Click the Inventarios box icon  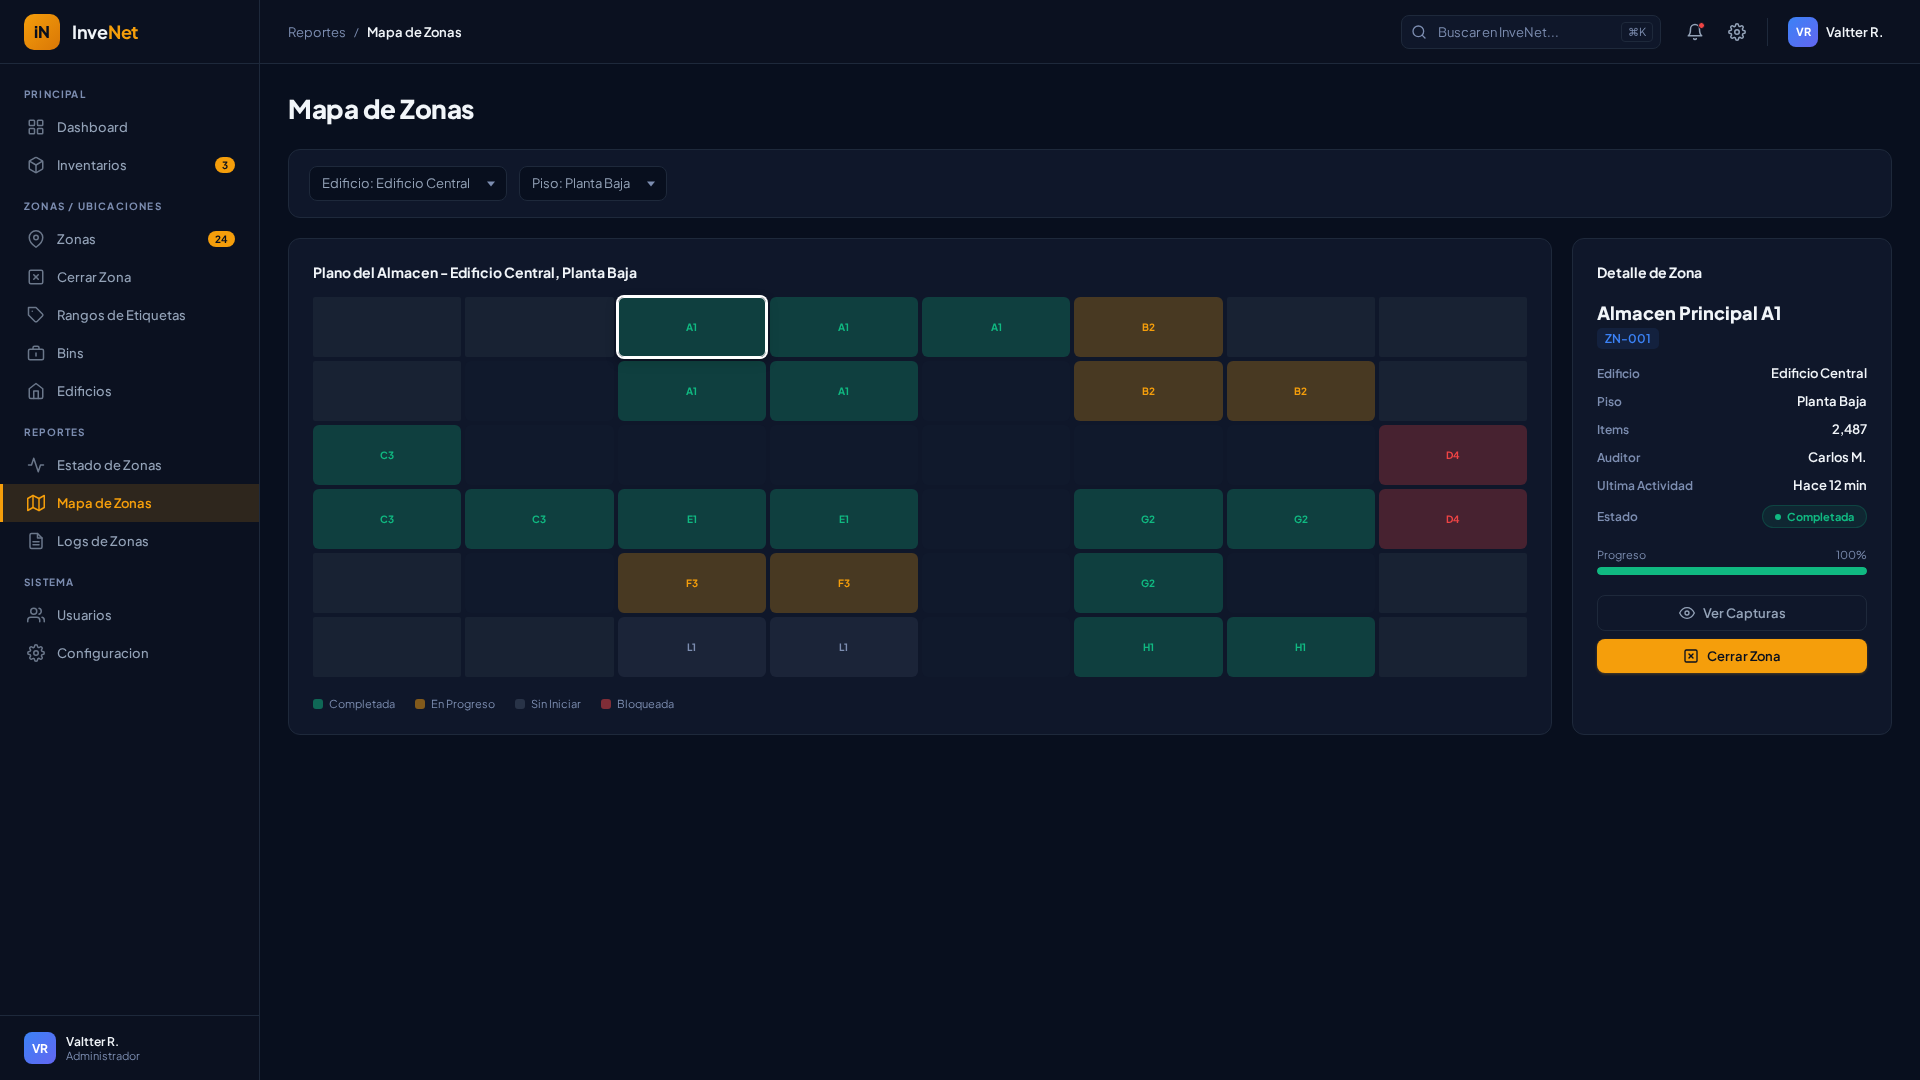tap(36, 165)
